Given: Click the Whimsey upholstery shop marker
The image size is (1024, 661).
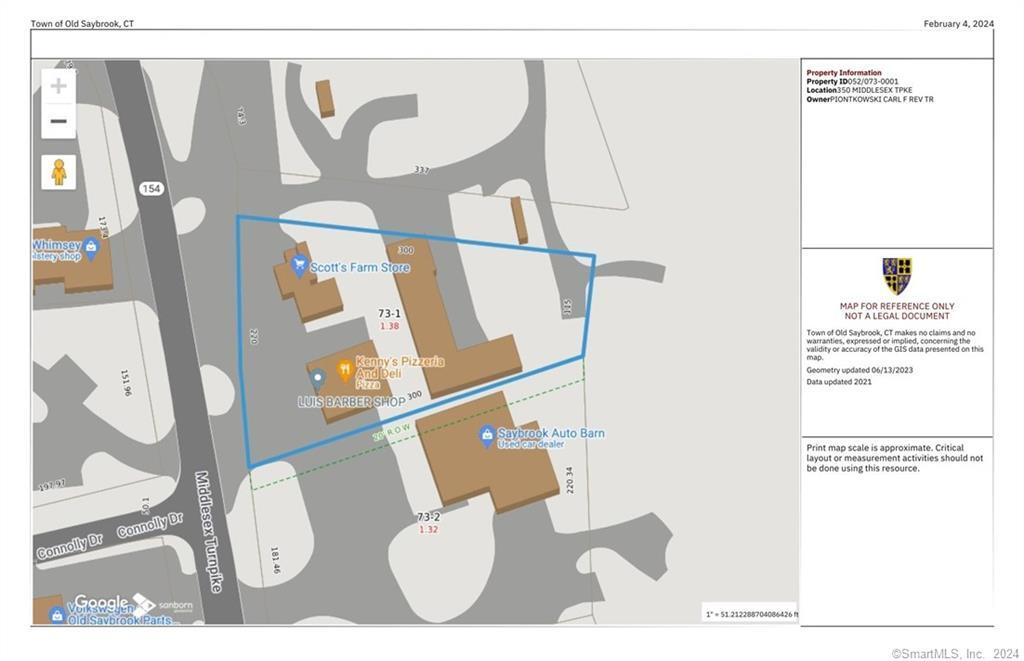Looking at the screenshot, I should [x=91, y=249].
